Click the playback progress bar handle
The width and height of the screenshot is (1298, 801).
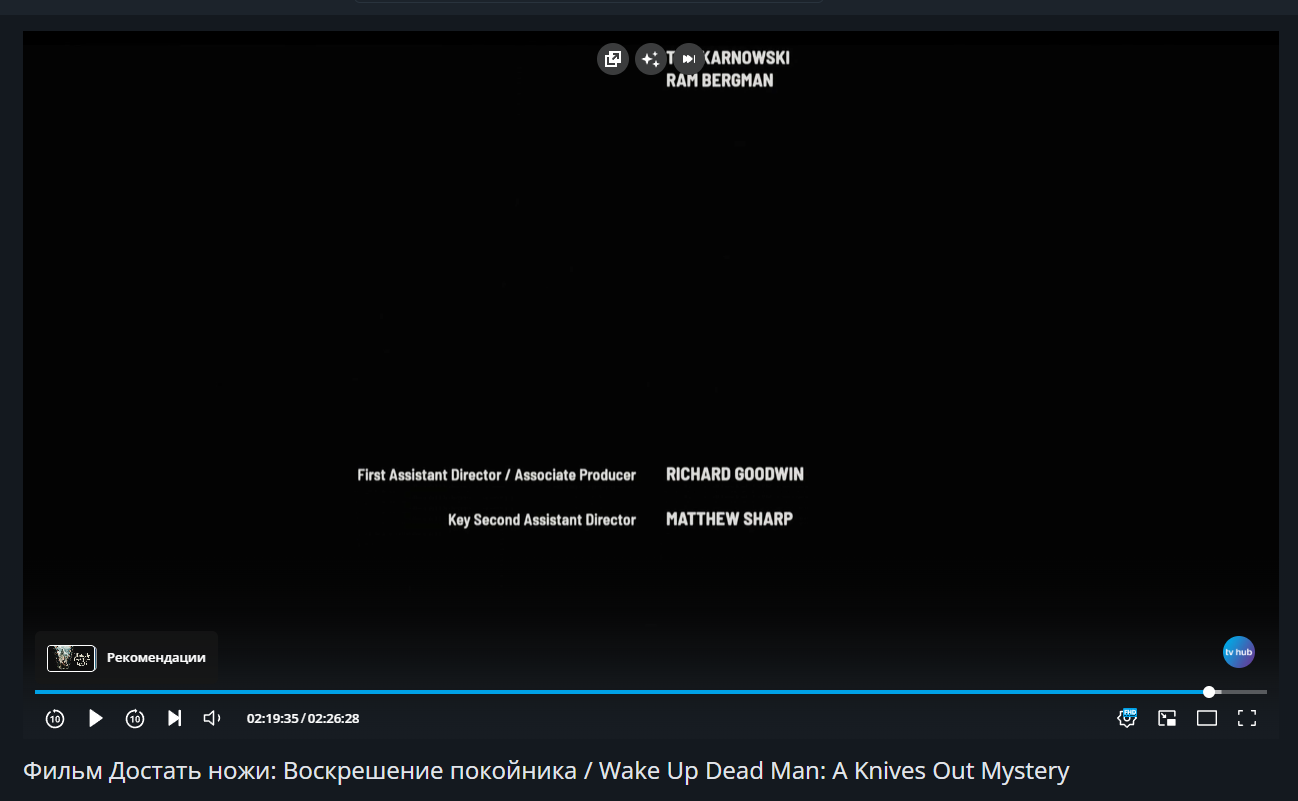1209,692
